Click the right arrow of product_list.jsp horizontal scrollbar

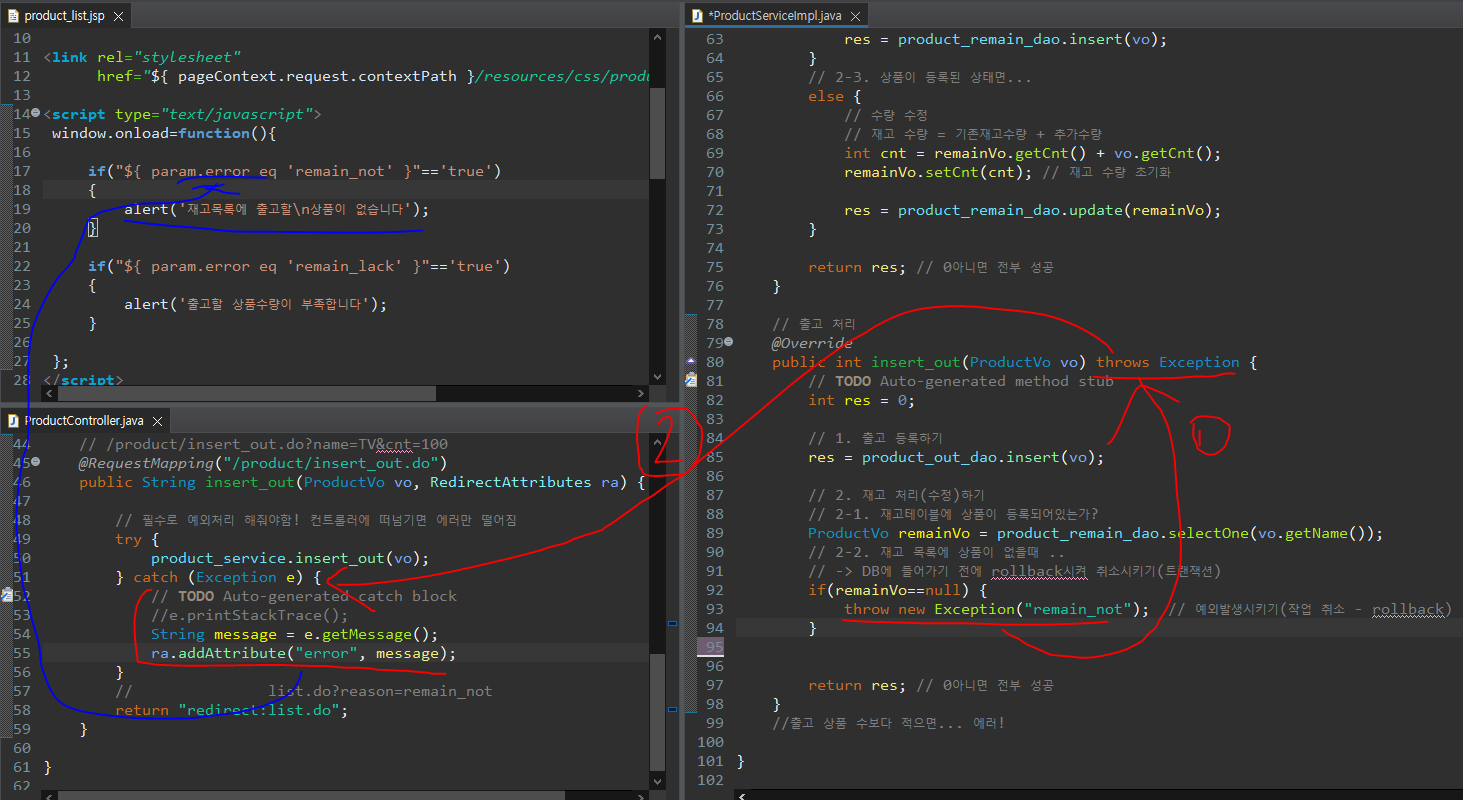click(x=642, y=393)
